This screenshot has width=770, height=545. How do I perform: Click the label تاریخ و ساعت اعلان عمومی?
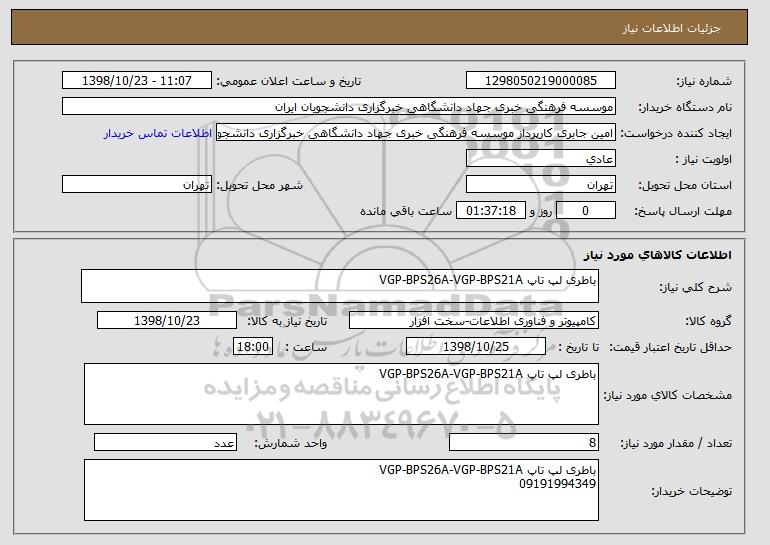tap(289, 81)
